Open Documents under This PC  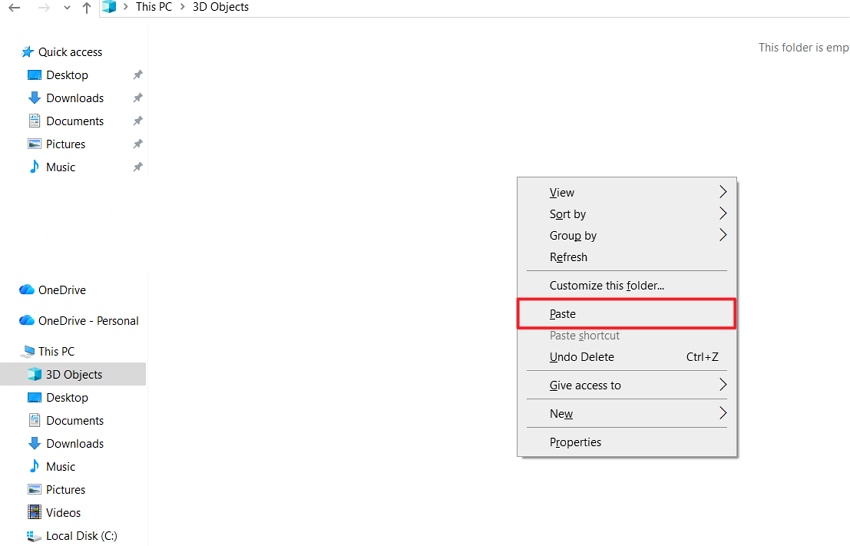pyautogui.click(x=75, y=421)
